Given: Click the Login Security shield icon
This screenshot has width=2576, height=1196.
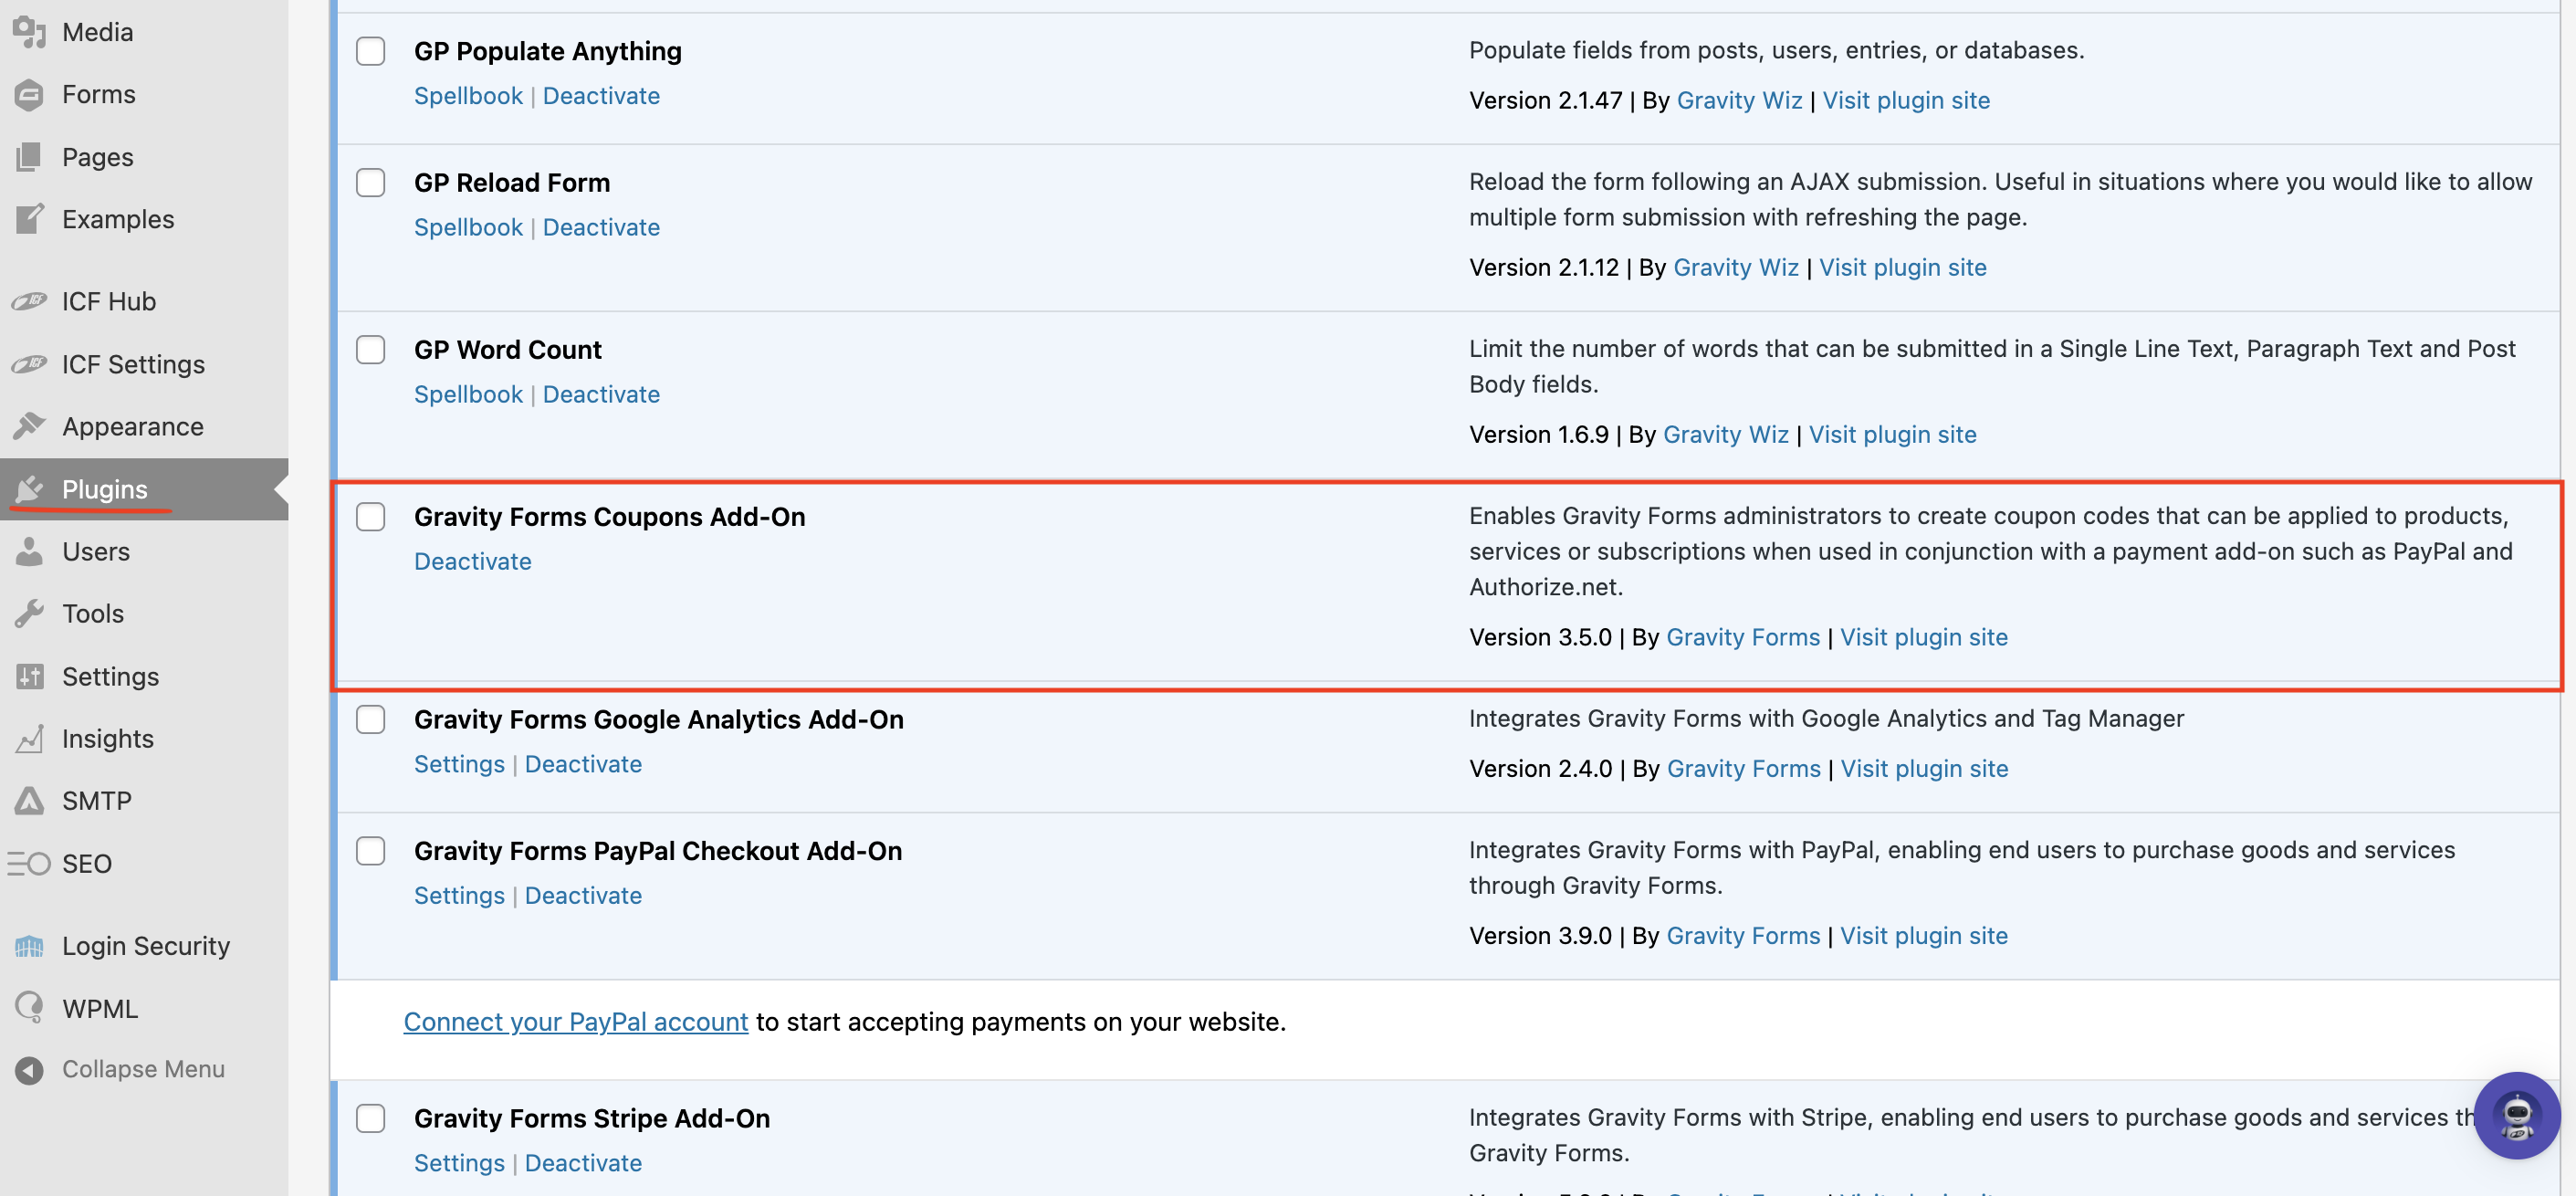Looking at the screenshot, I should 29,946.
